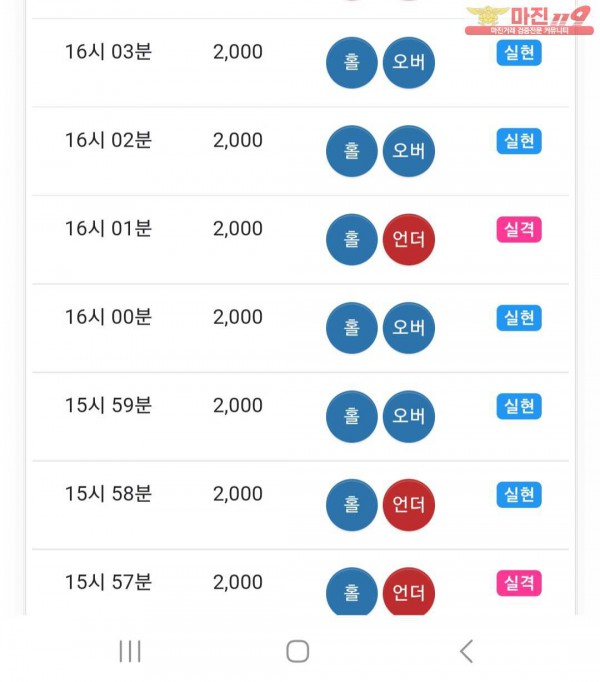600x682 pixels.
Task: Select the 2,000 amount at 15시 59분
Action: point(238,405)
